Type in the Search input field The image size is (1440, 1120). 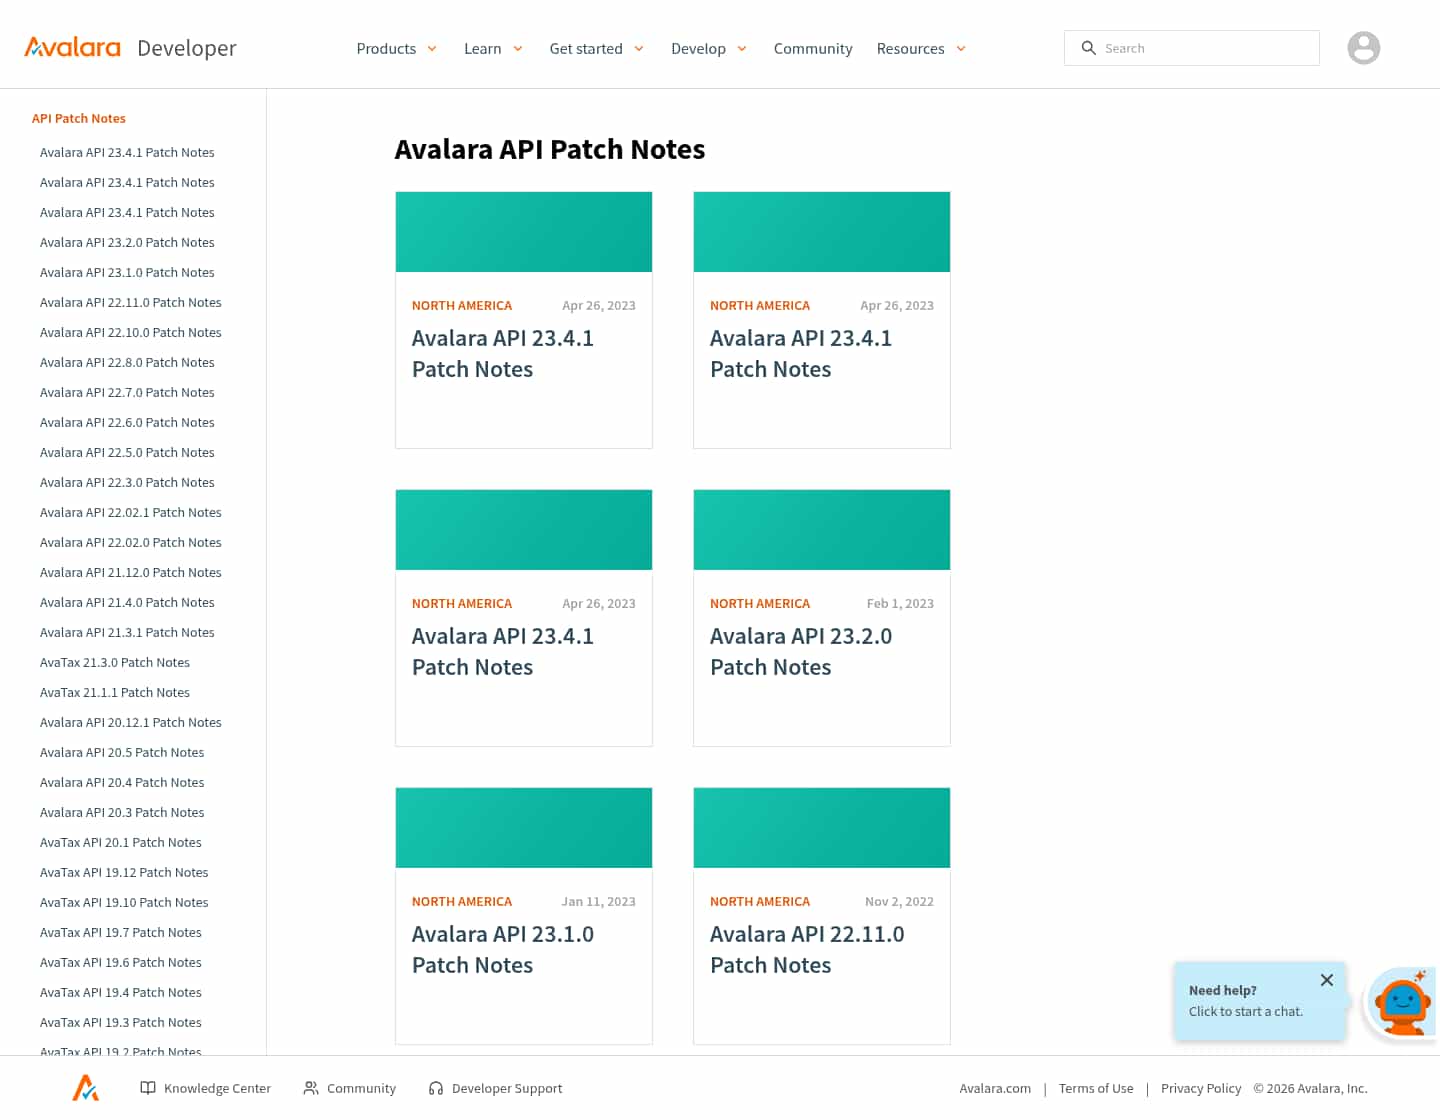coord(1205,48)
